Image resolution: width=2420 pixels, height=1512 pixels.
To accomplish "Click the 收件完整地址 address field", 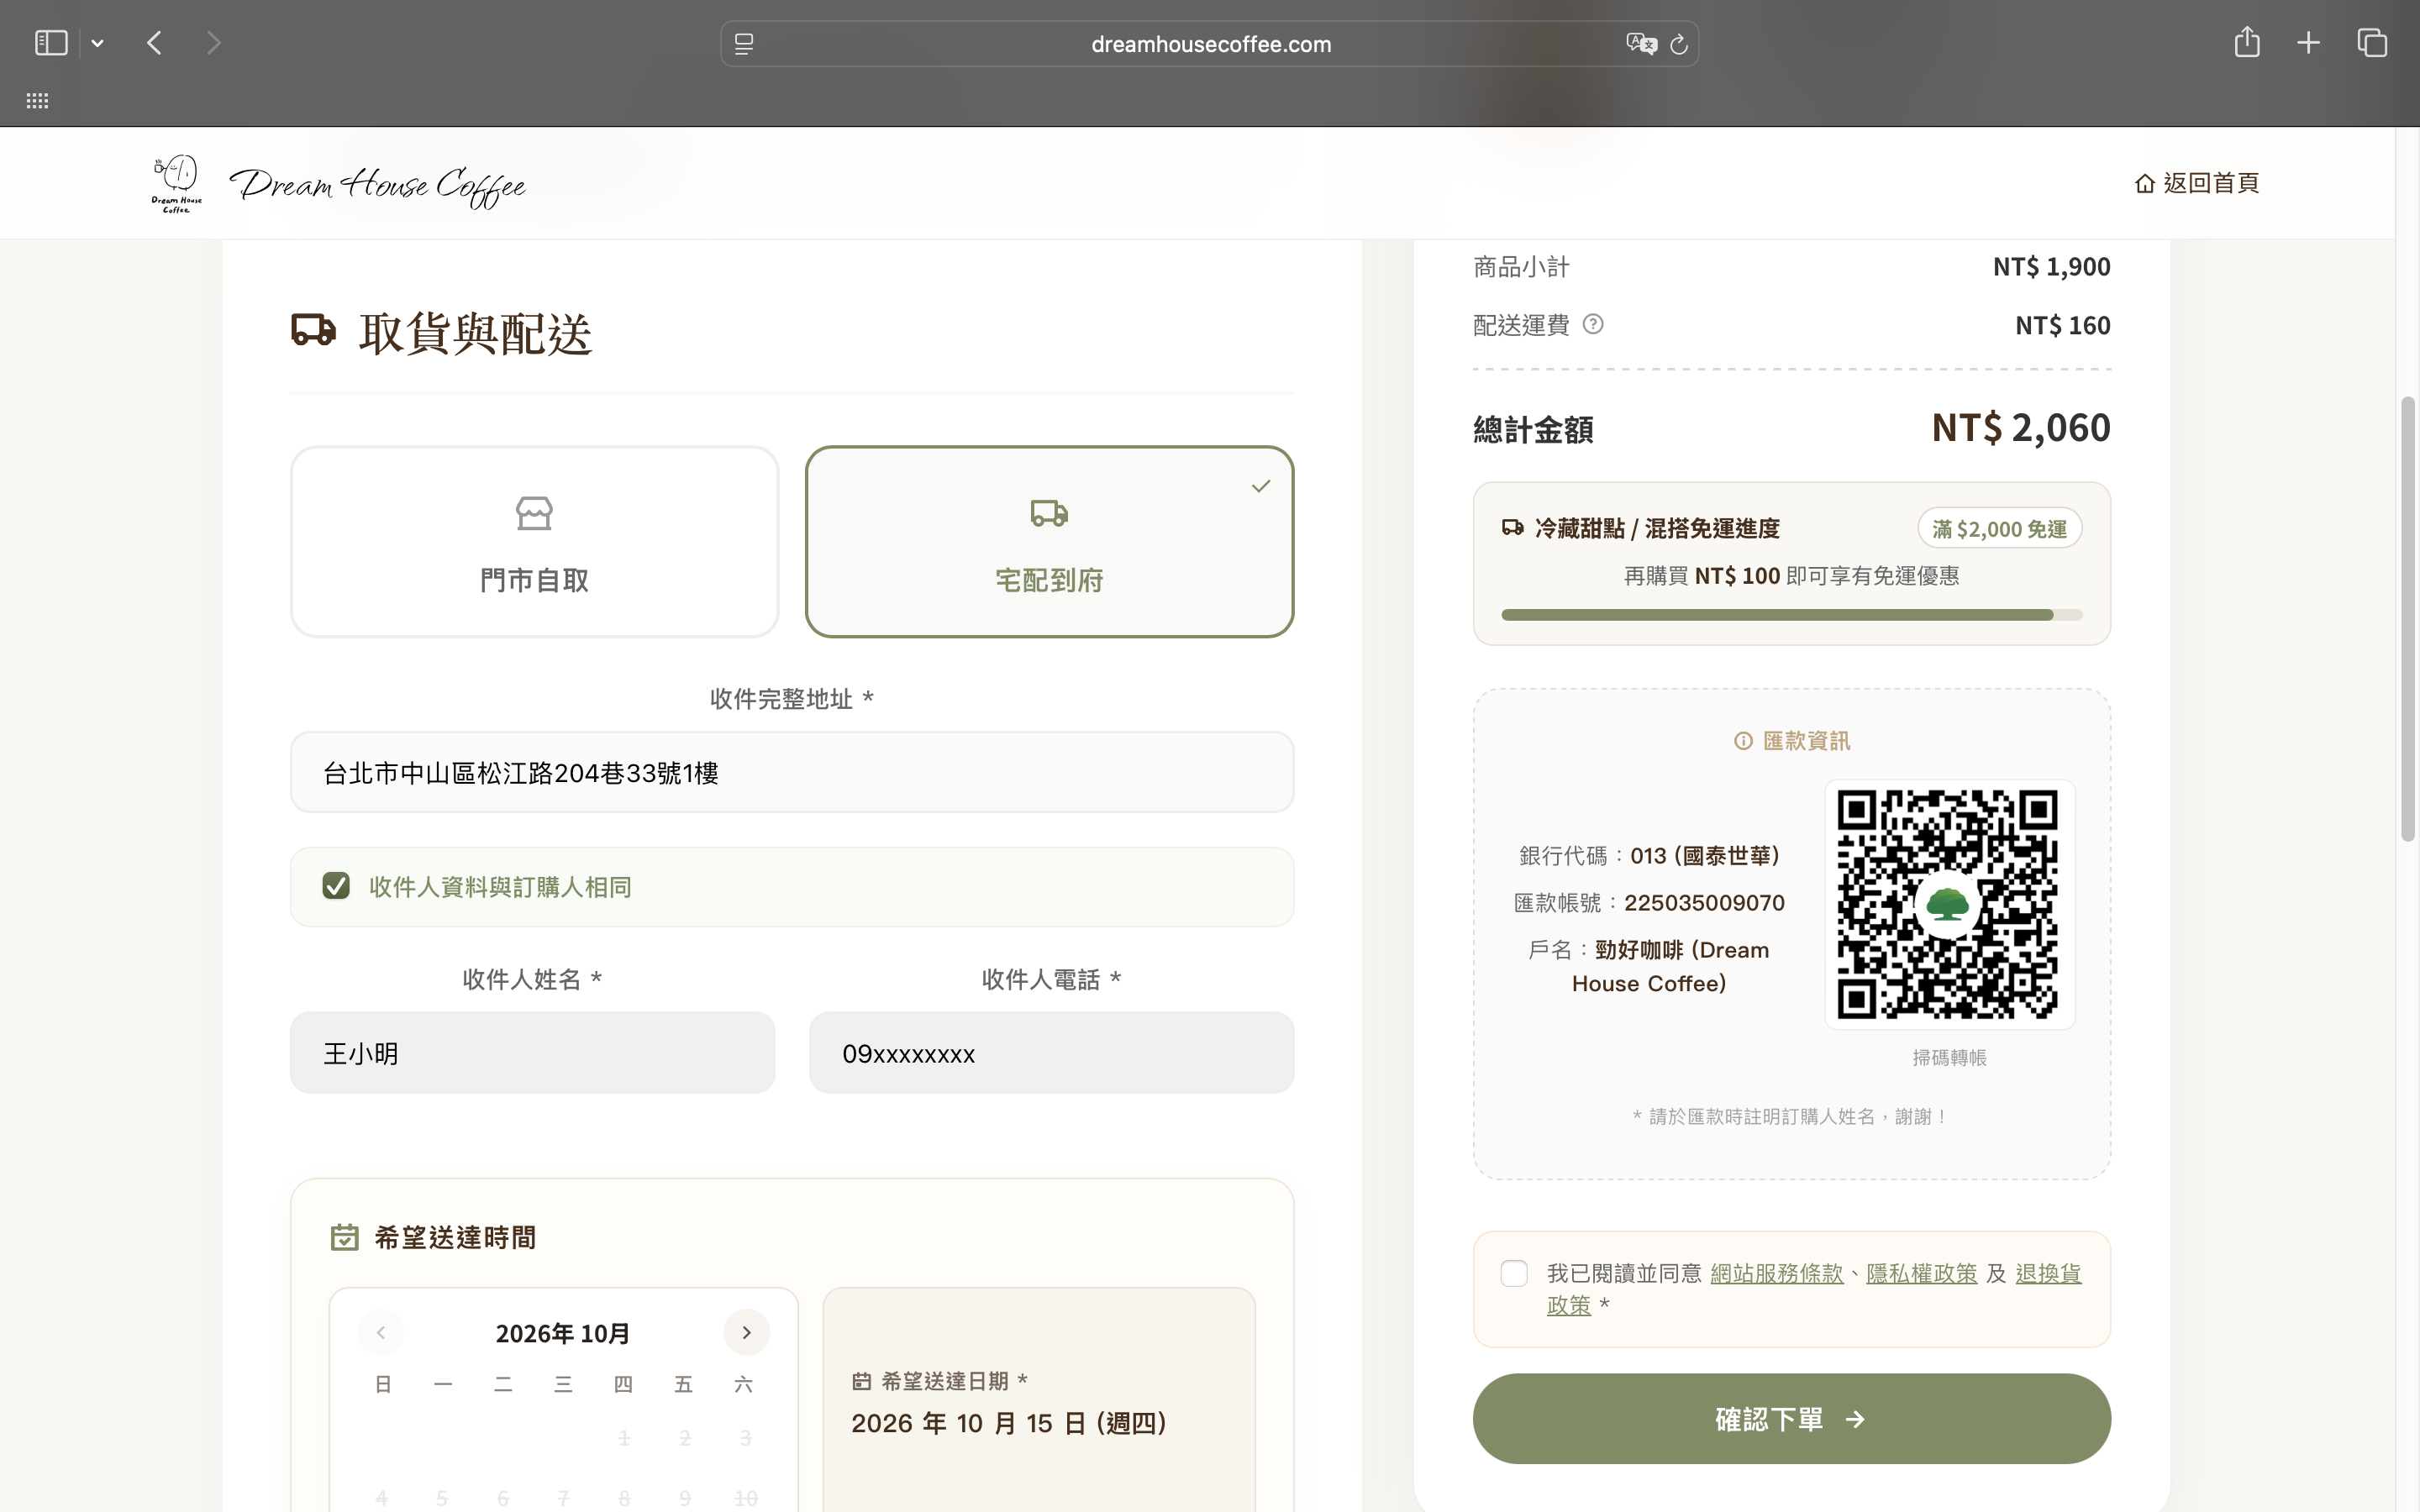I will click(x=792, y=772).
